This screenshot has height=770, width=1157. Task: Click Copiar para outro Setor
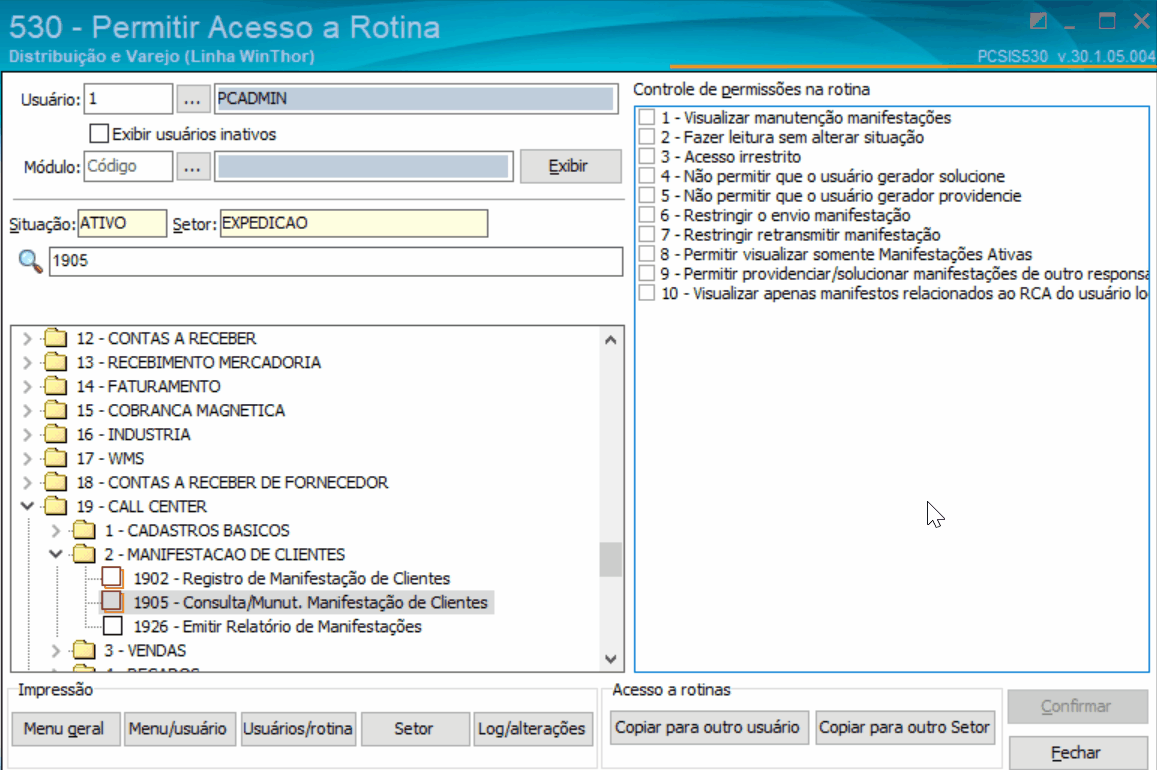(905, 727)
